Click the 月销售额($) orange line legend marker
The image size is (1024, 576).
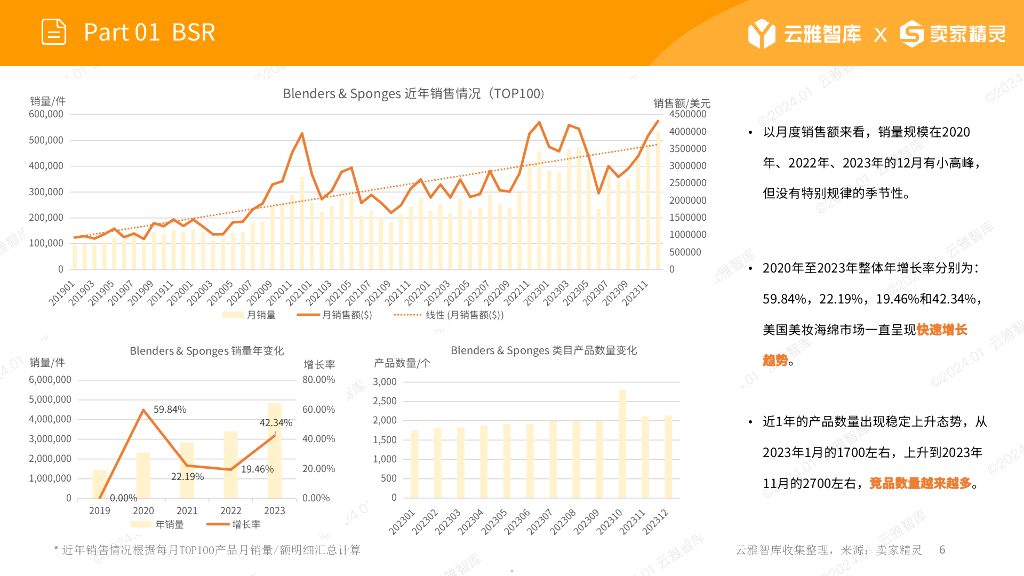tap(308, 315)
